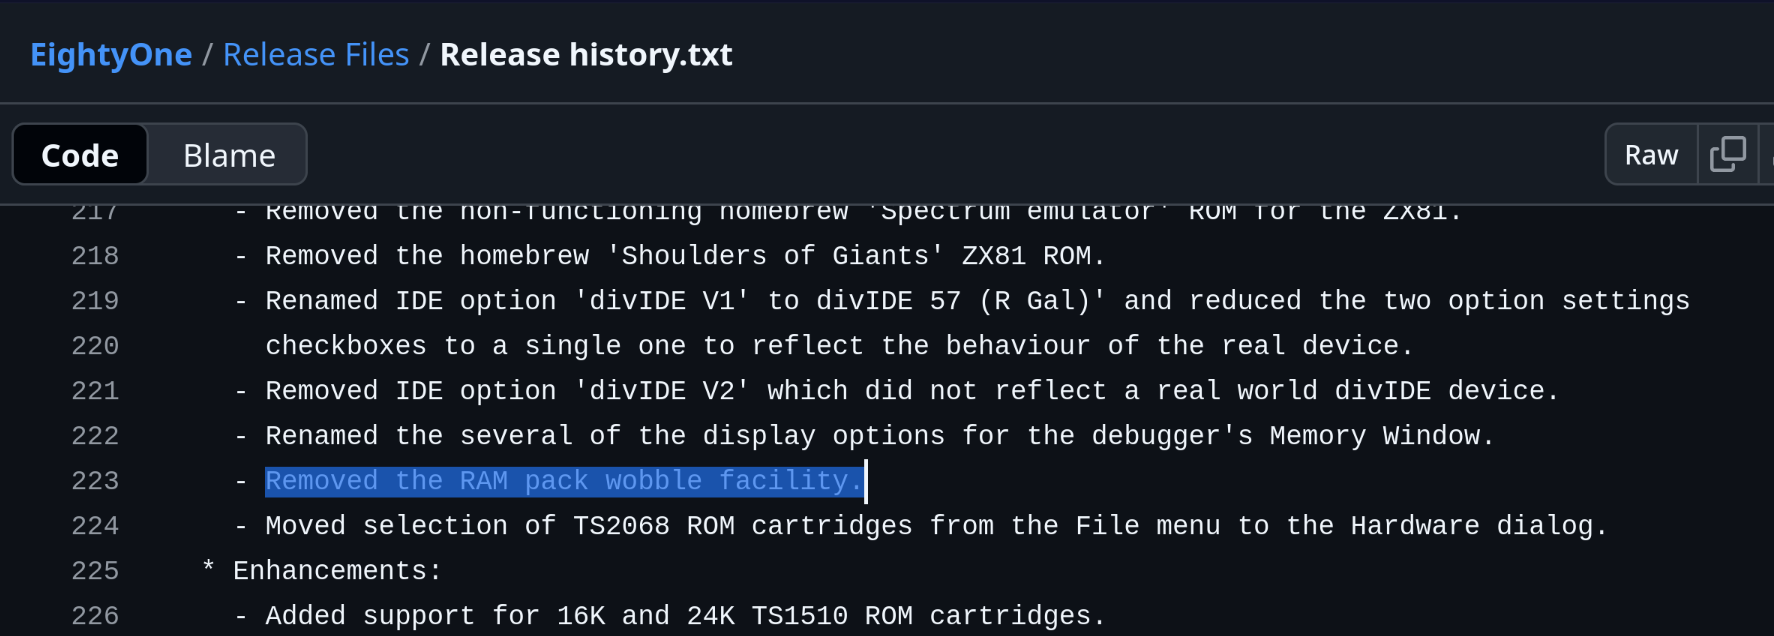This screenshot has width=1774, height=636.
Task: Go to the Release Files folder
Action: click(315, 54)
